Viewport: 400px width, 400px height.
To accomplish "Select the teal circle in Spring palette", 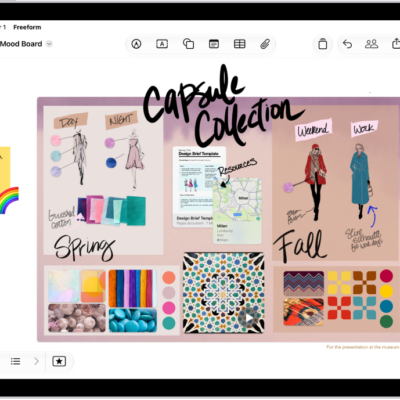I will (x=169, y=323).
